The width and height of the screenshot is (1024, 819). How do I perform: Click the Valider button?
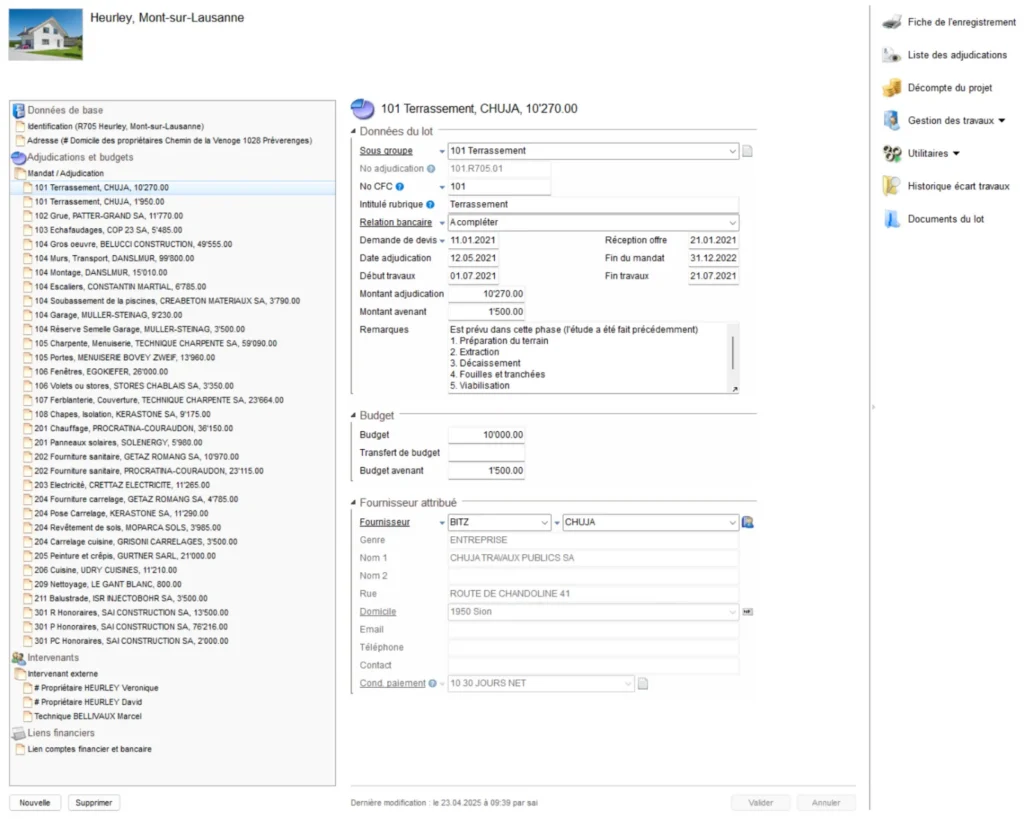760,803
